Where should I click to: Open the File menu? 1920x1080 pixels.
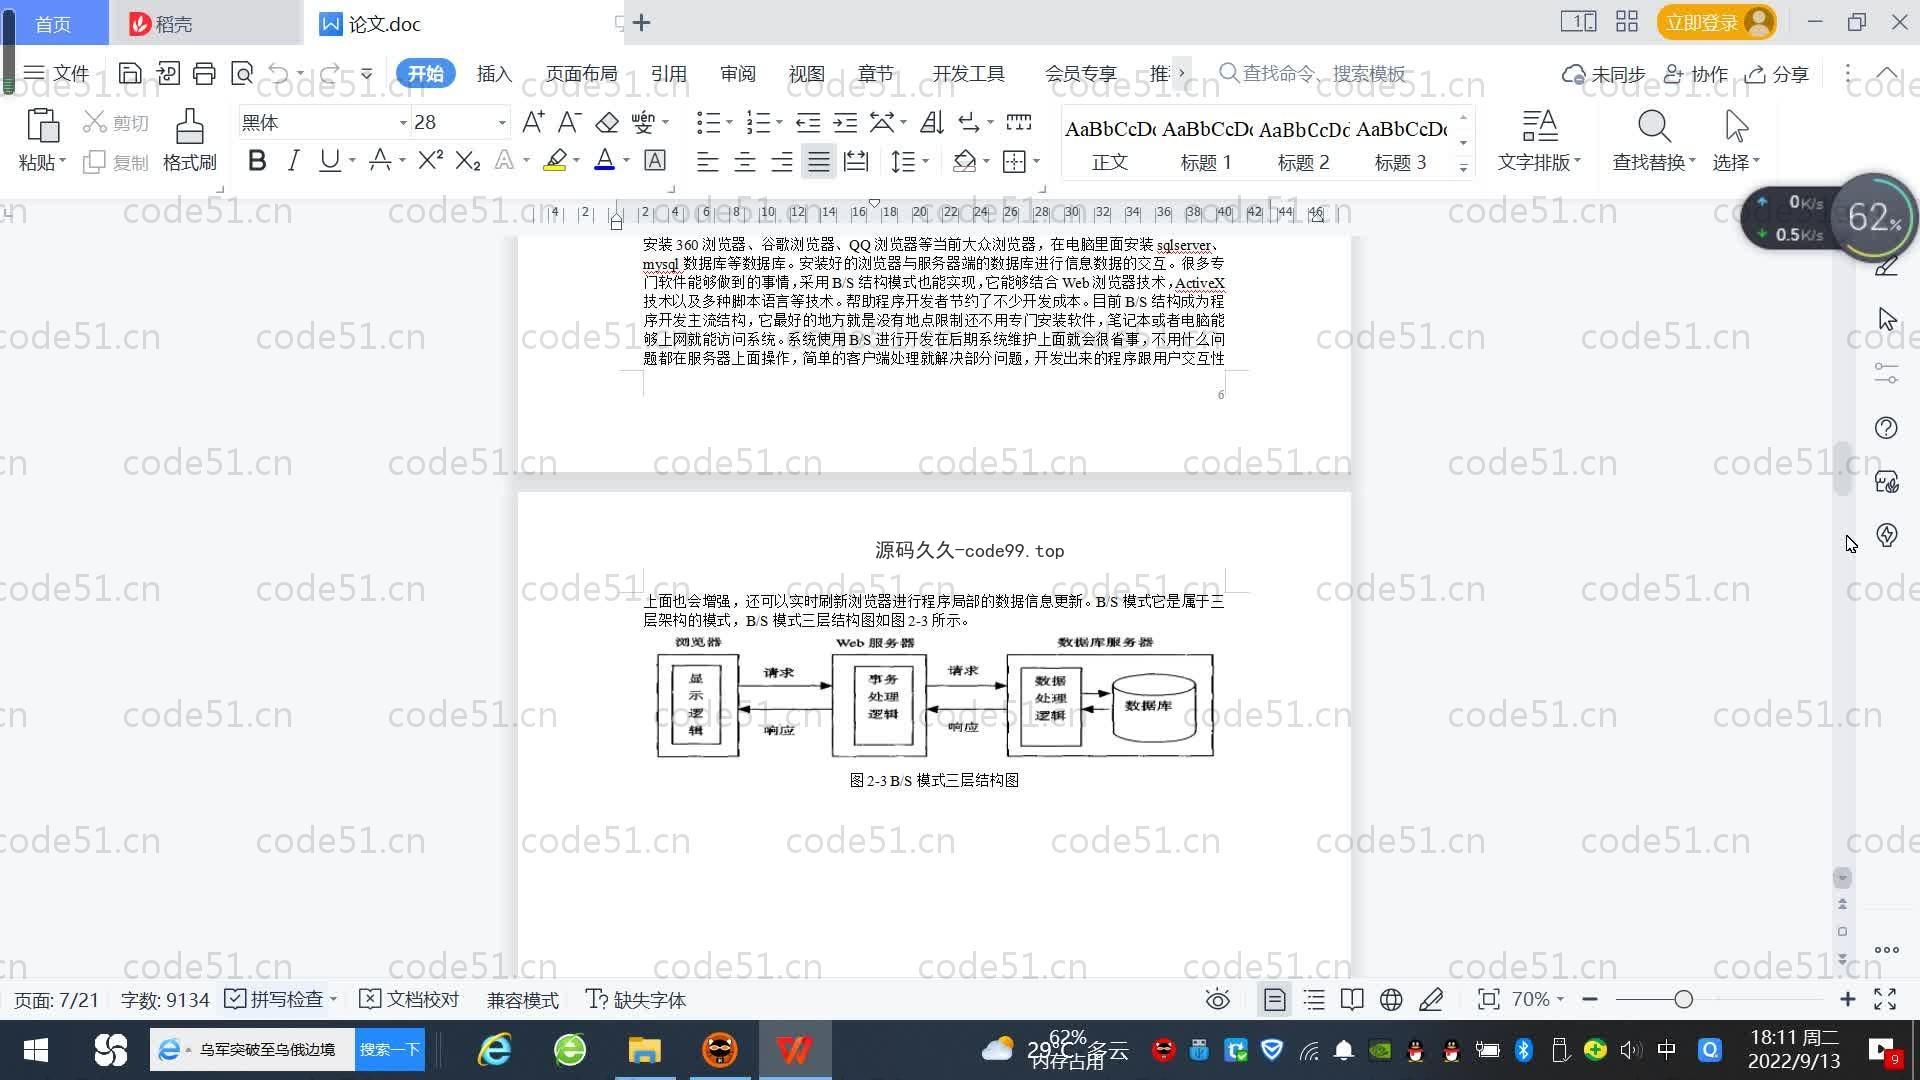pos(57,73)
